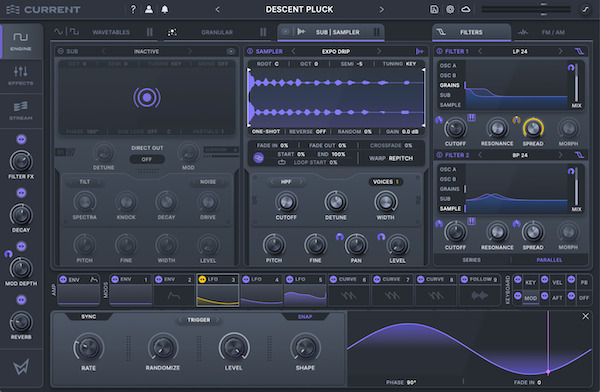Click the Filter FX macro link icon
The height and width of the screenshot is (392, 600).
point(21,139)
